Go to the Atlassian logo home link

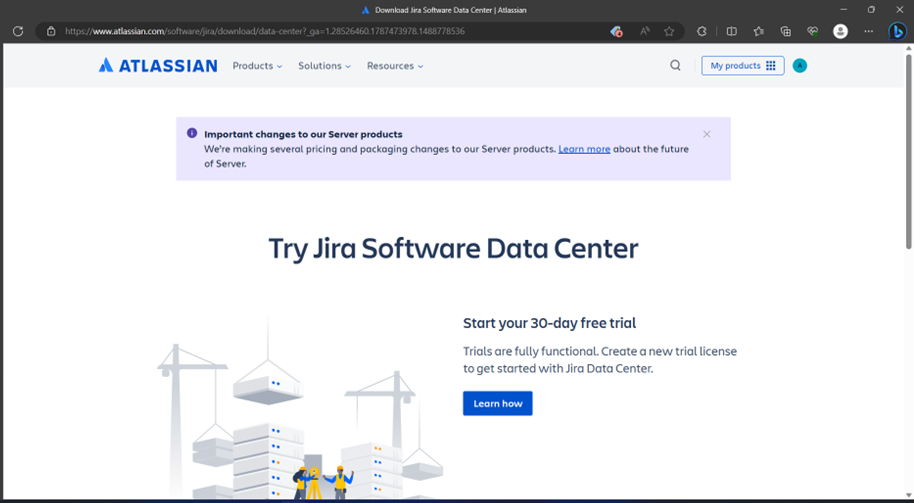pyautogui.click(x=158, y=65)
